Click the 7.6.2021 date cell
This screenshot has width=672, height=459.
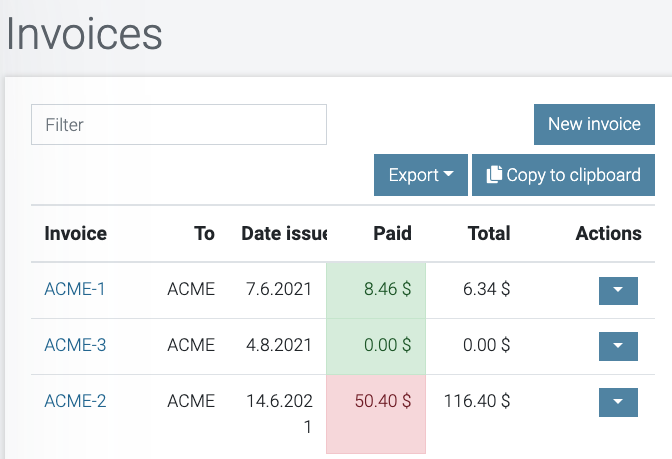[279, 290]
